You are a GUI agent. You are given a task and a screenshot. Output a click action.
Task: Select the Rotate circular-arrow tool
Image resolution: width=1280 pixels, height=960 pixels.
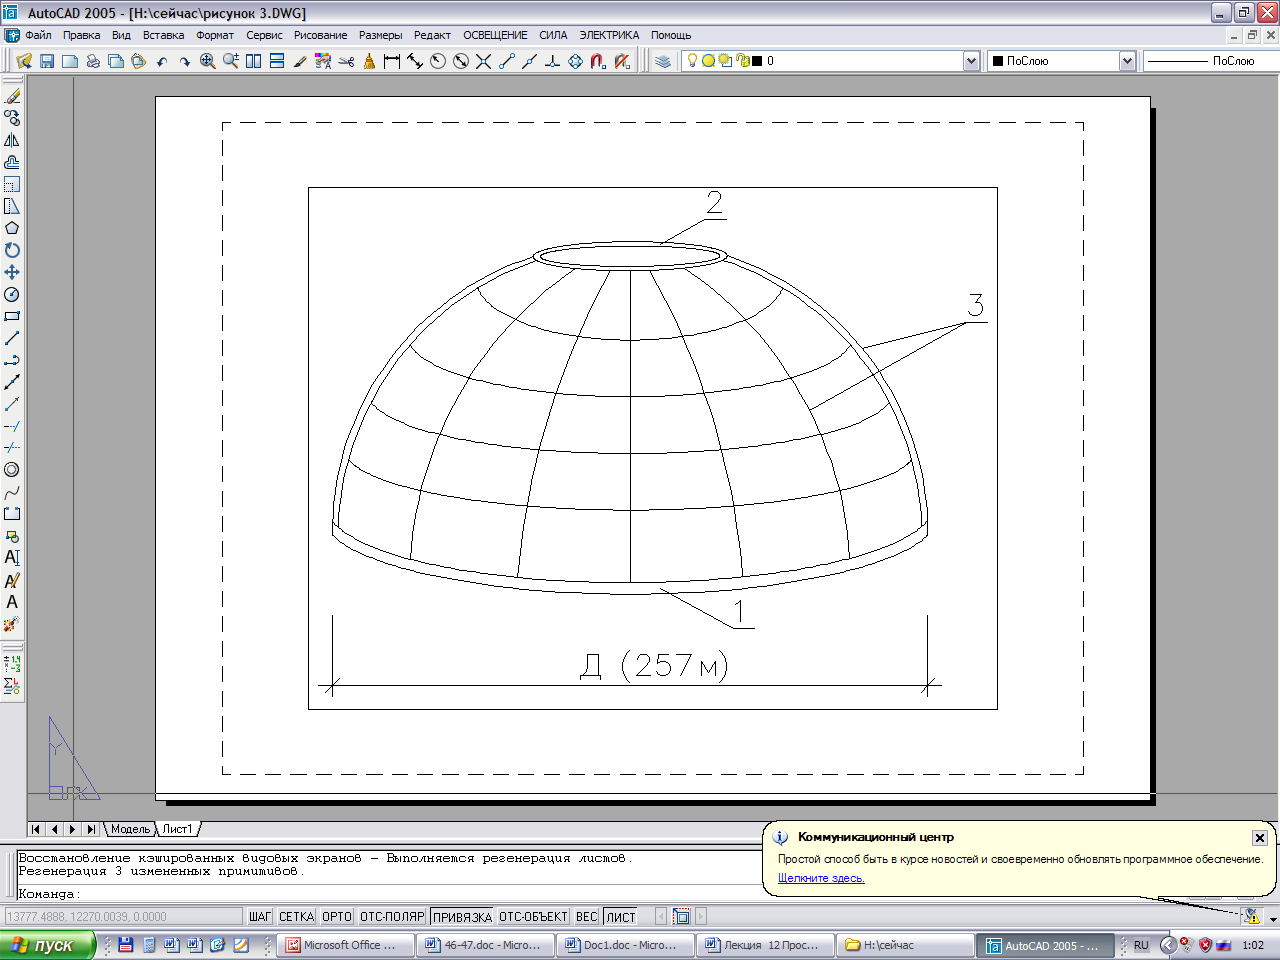[12, 250]
